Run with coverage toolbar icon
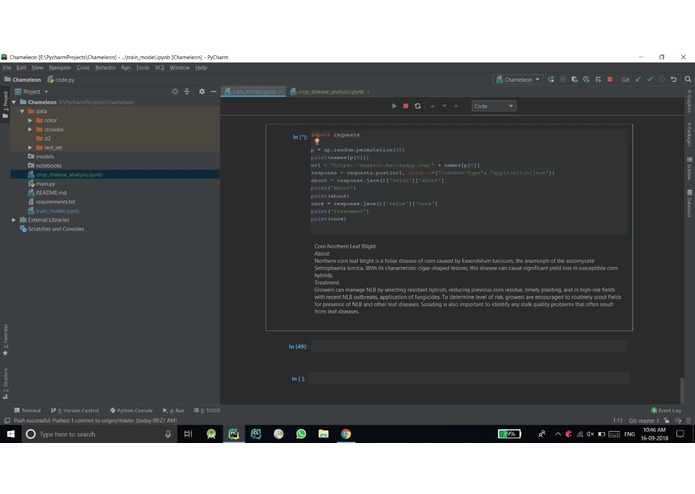The image size is (695, 494). click(x=574, y=79)
